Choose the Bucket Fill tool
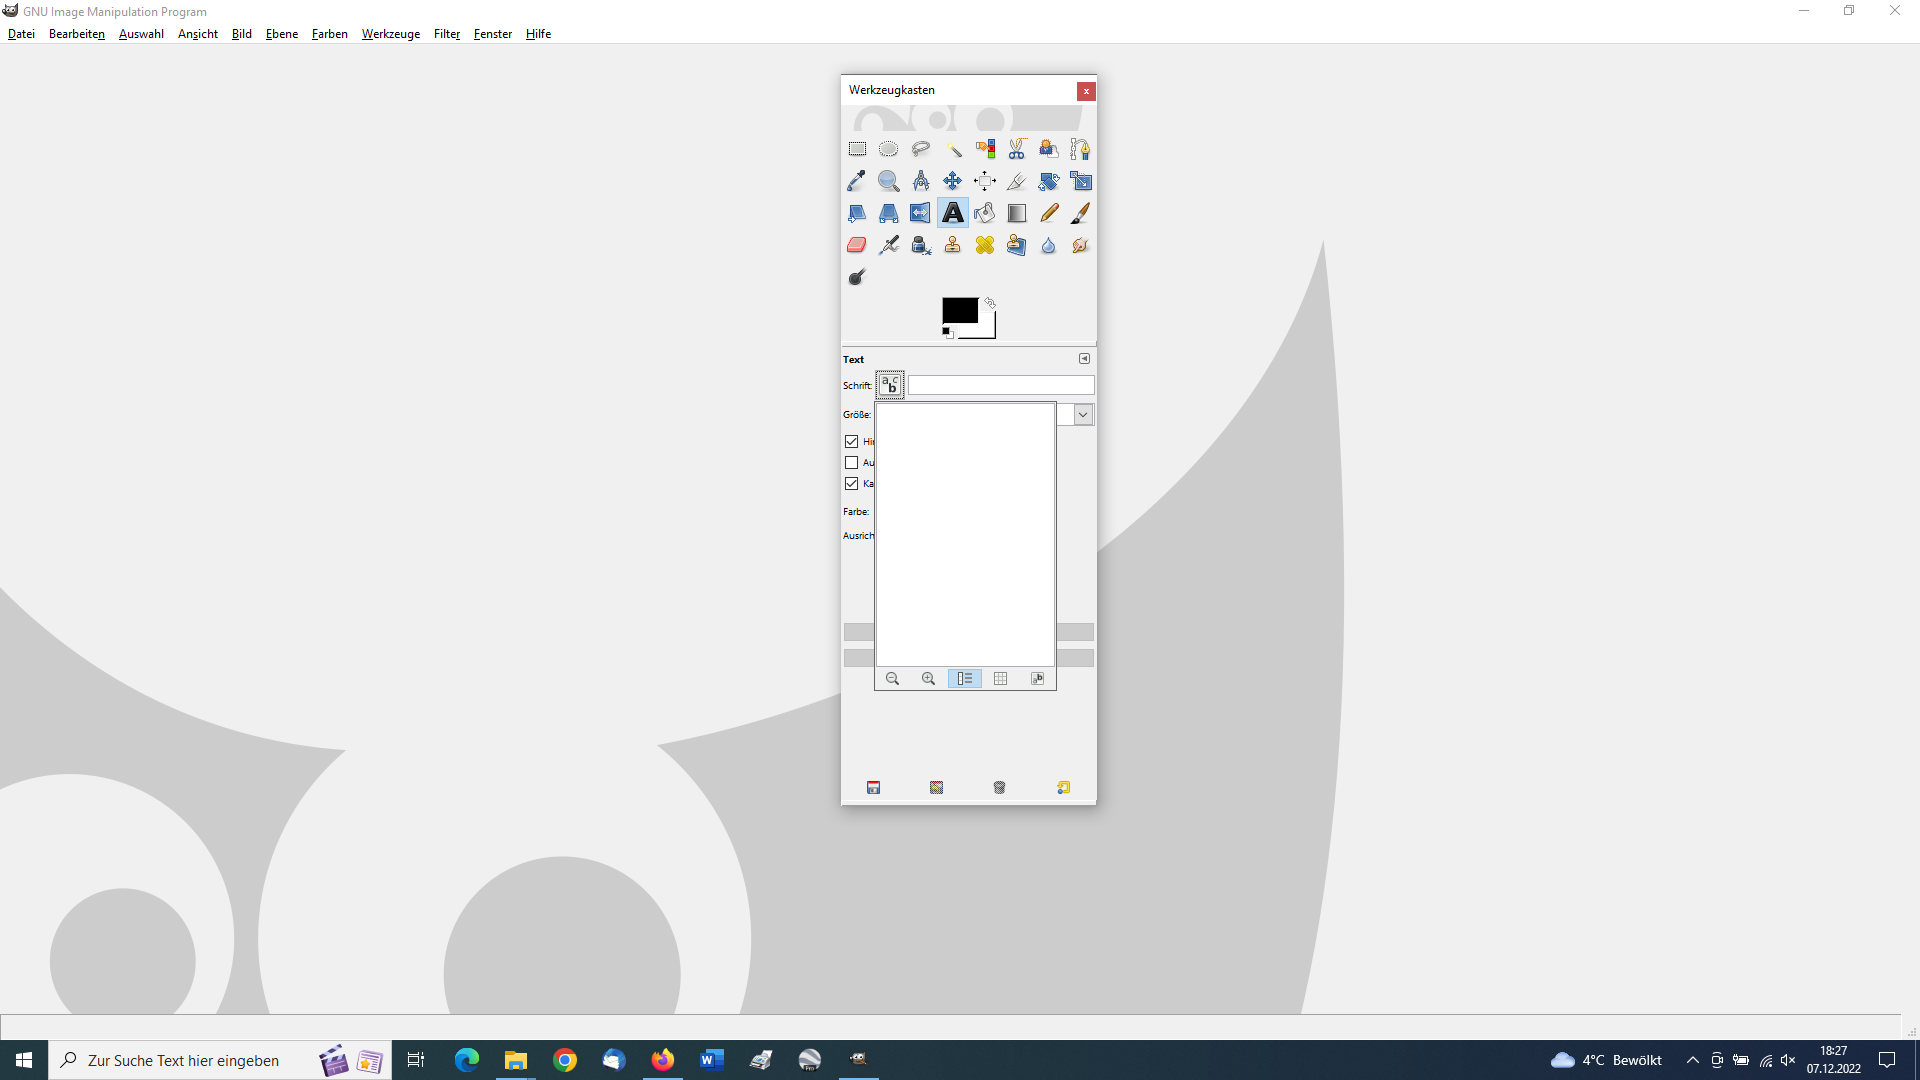Image resolution: width=1920 pixels, height=1080 pixels. [x=985, y=213]
